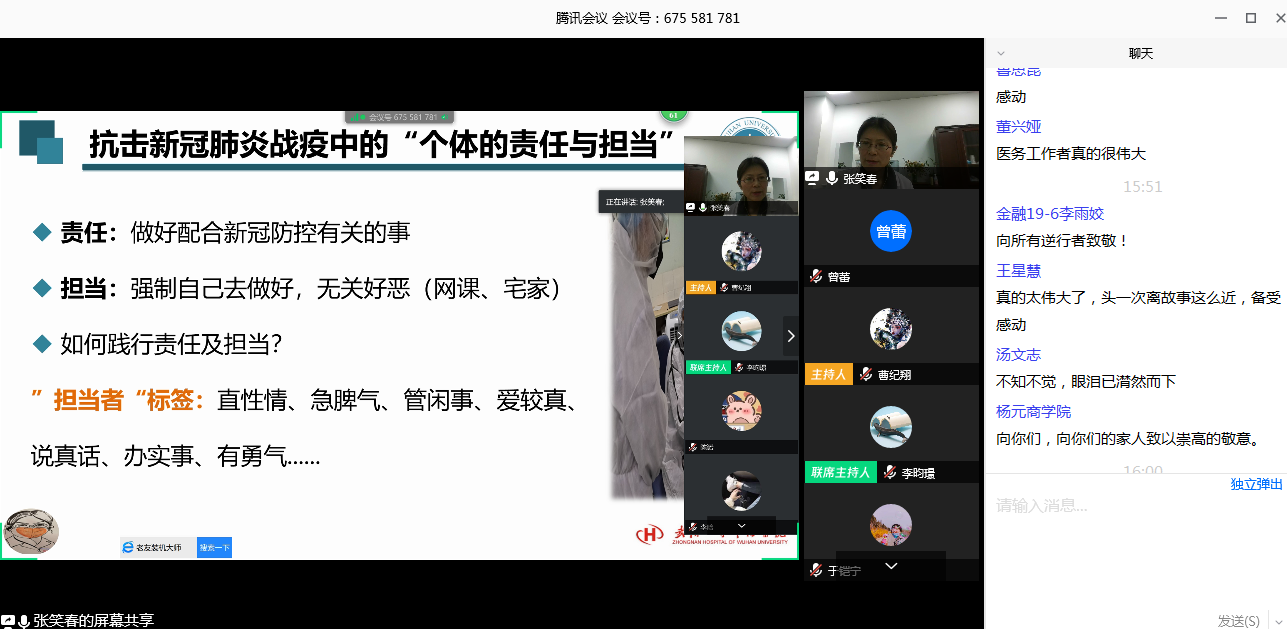Click the screen-share icon in bottom-left status bar
This screenshot has height=629, width=1287.
point(8,621)
